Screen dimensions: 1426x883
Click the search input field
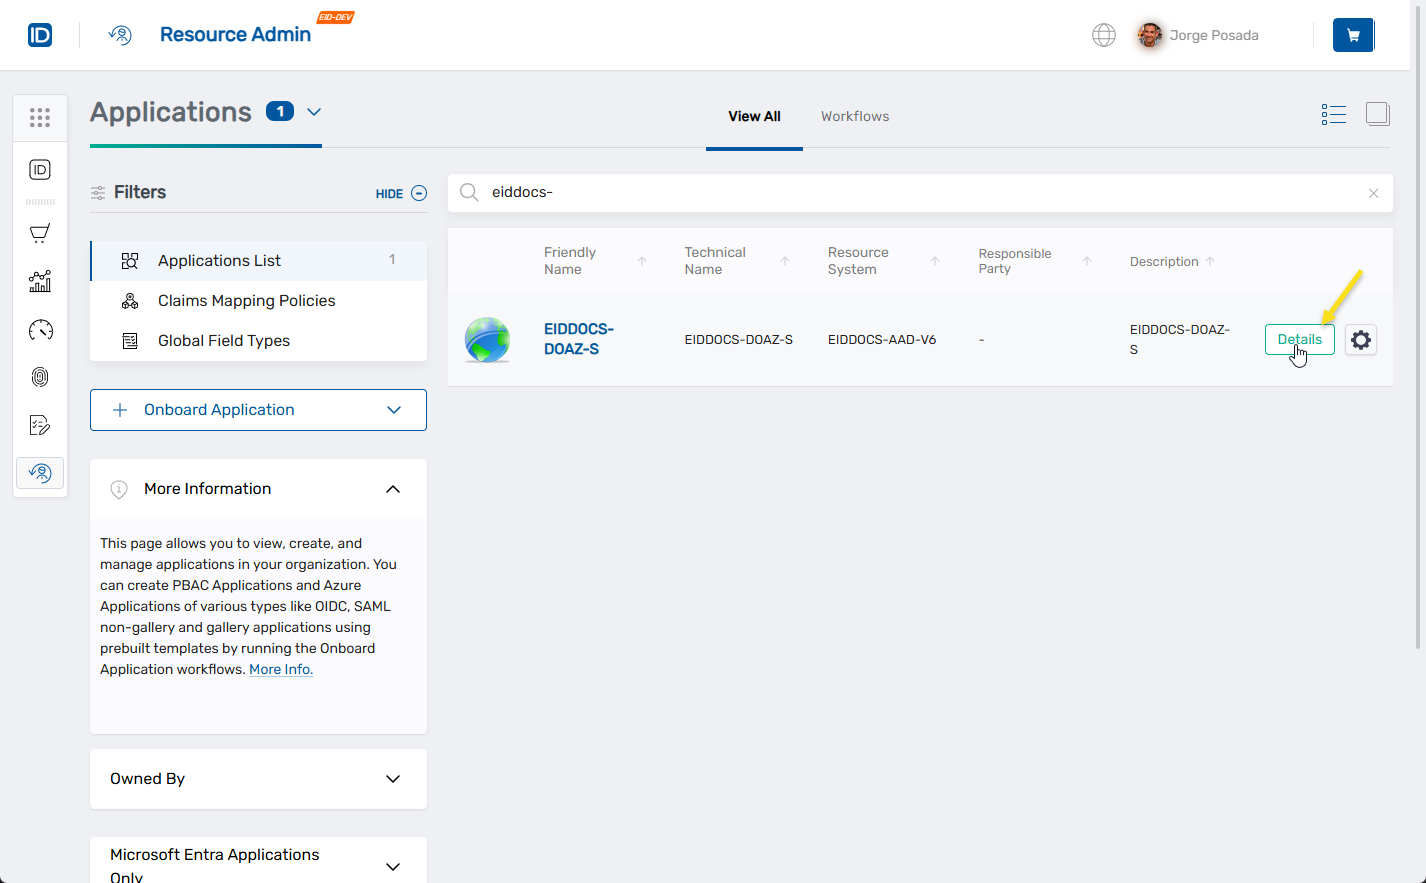point(920,193)
